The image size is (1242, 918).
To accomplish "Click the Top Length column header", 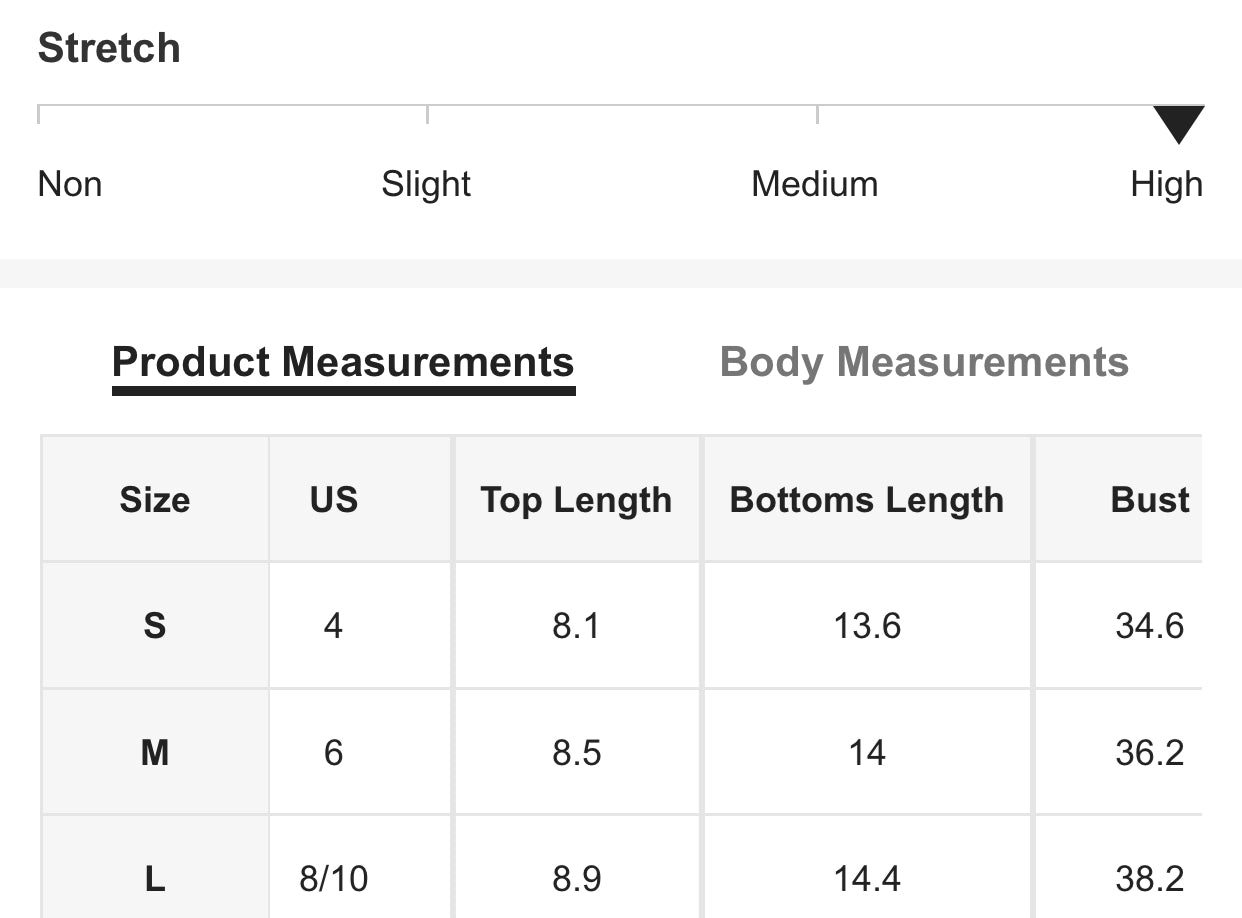I will click(x=576, y=499).
